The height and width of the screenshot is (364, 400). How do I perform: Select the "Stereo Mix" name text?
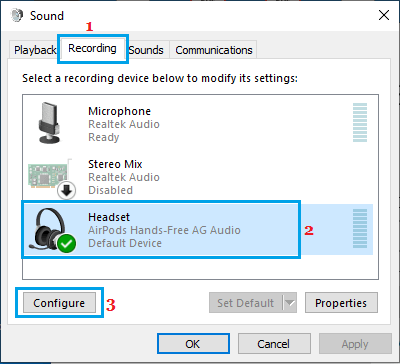(115, 164)
